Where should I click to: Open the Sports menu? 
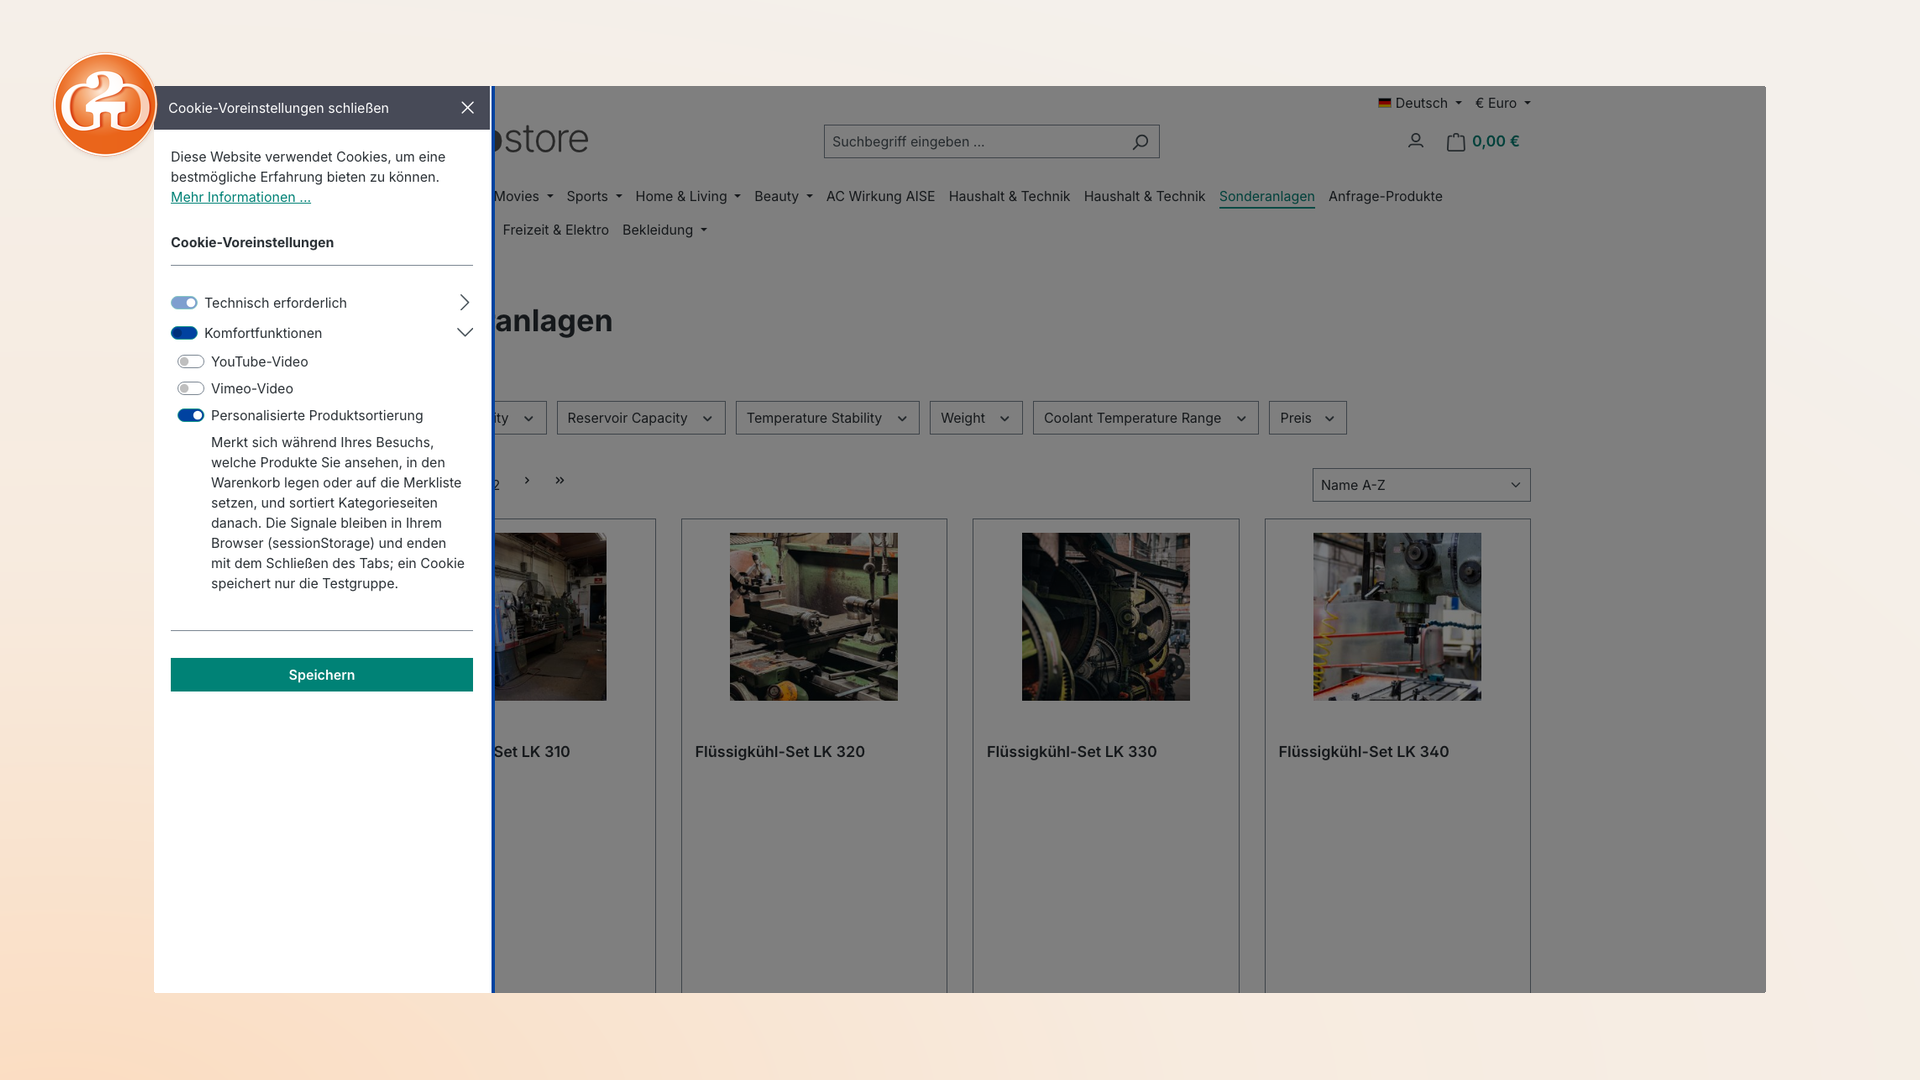[594, 197]
